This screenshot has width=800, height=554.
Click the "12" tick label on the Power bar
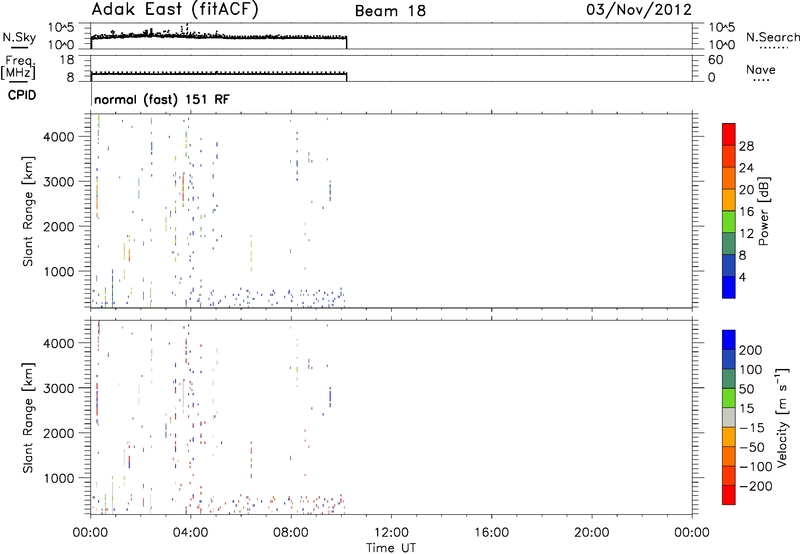[x=746, y=234]
